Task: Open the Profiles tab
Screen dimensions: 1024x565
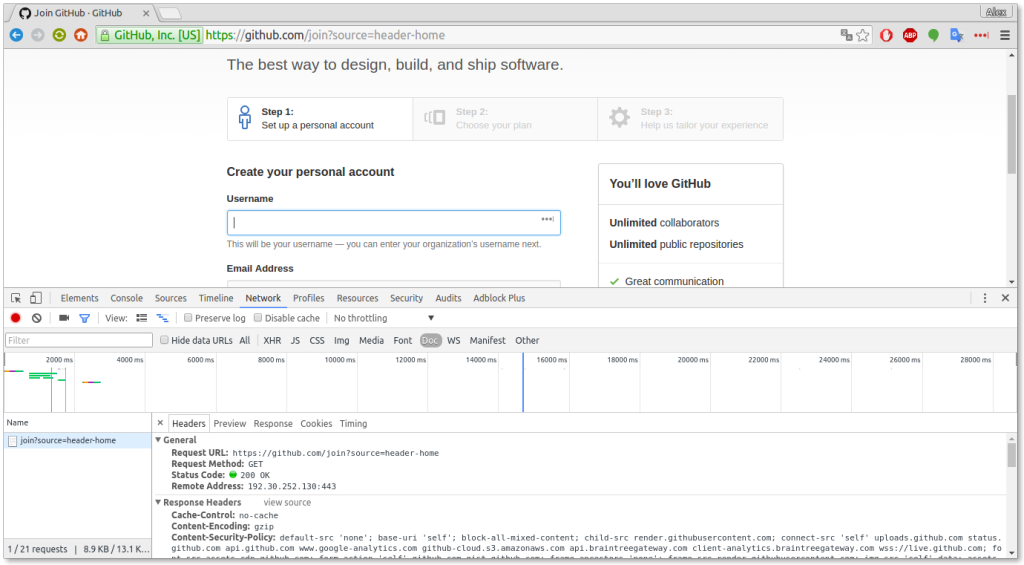Action: [309, 298]
